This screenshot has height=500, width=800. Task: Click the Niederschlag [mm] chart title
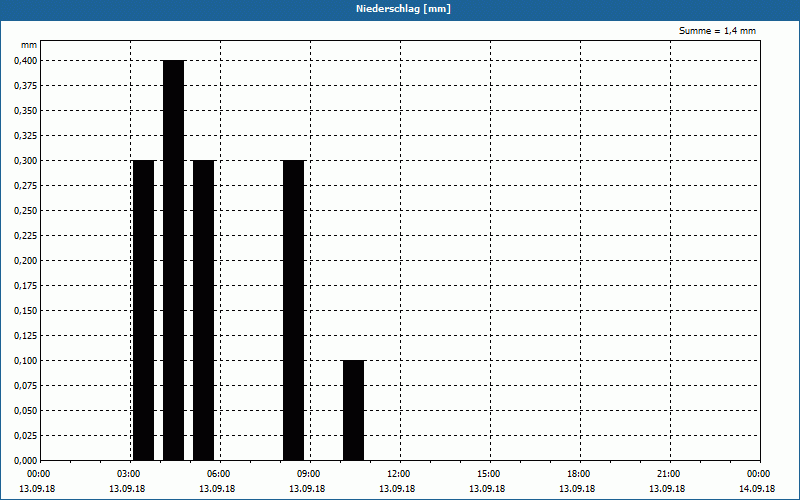click(x=403, y=9)
